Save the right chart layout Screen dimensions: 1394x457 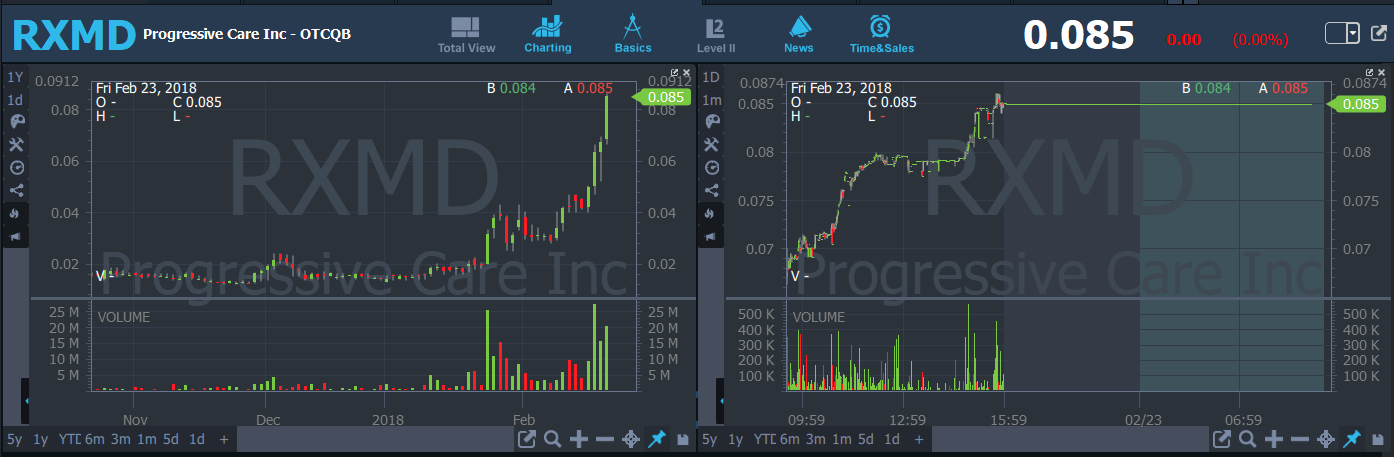(x=1378, y=439)
